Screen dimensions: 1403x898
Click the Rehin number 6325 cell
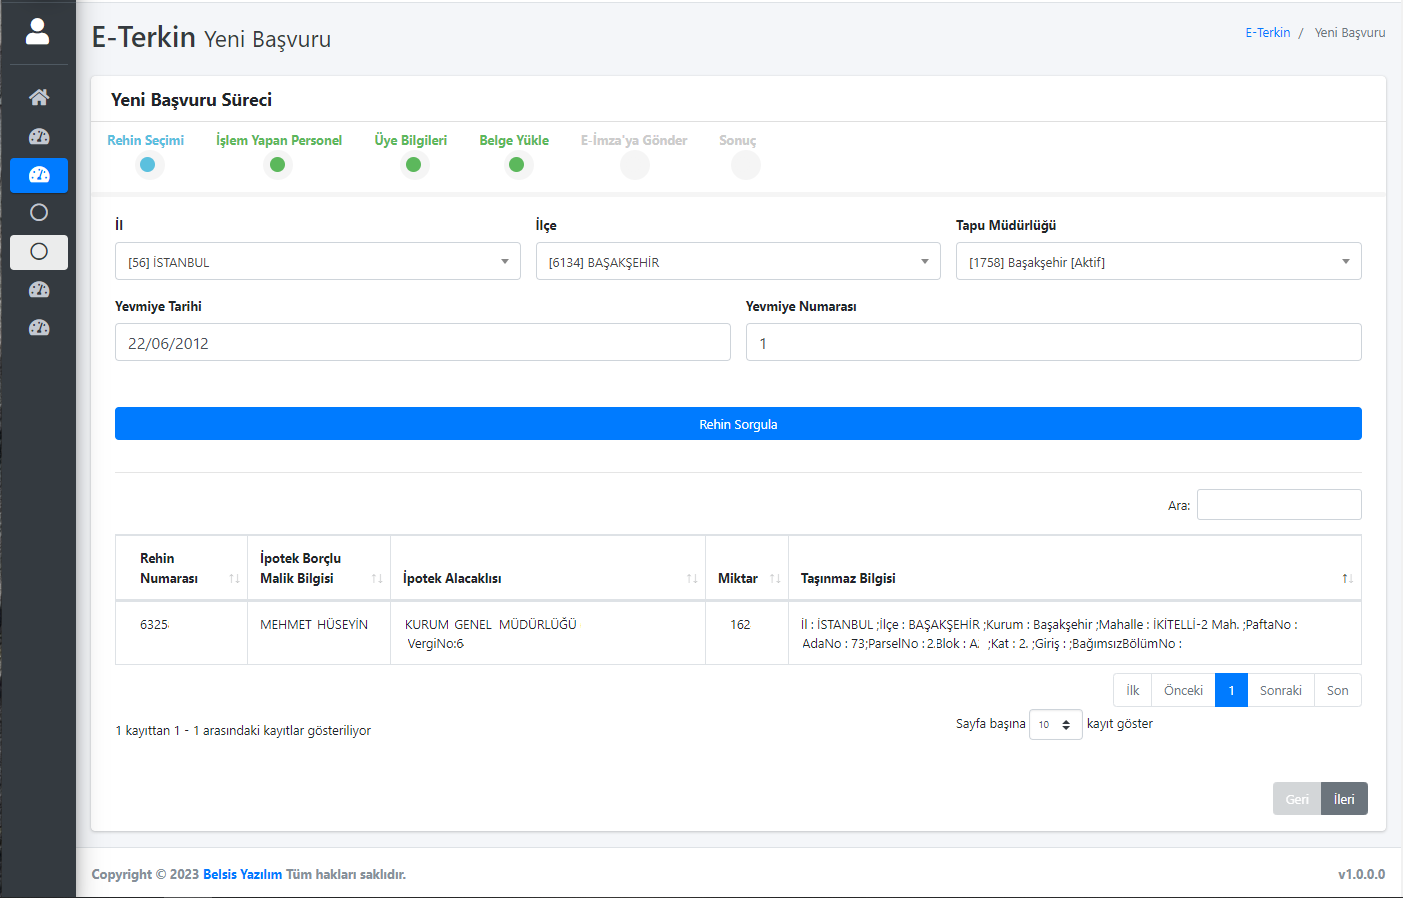pos(181,633)
